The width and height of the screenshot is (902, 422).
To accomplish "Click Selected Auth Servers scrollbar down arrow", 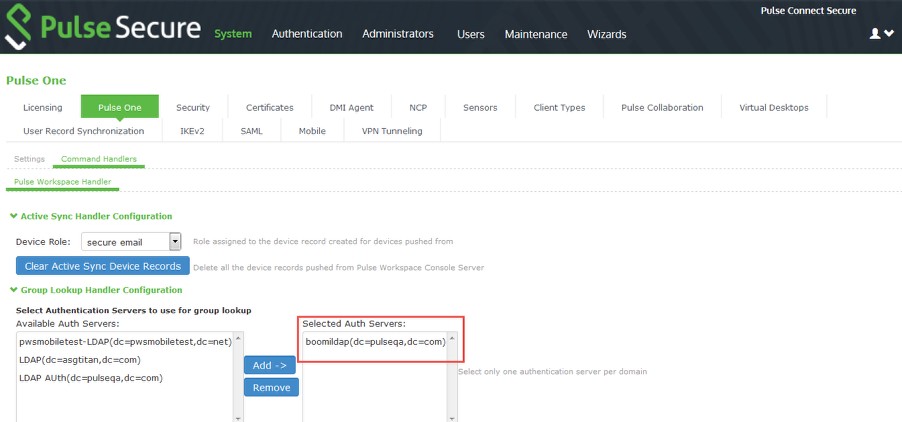I will tap(452, 418).
